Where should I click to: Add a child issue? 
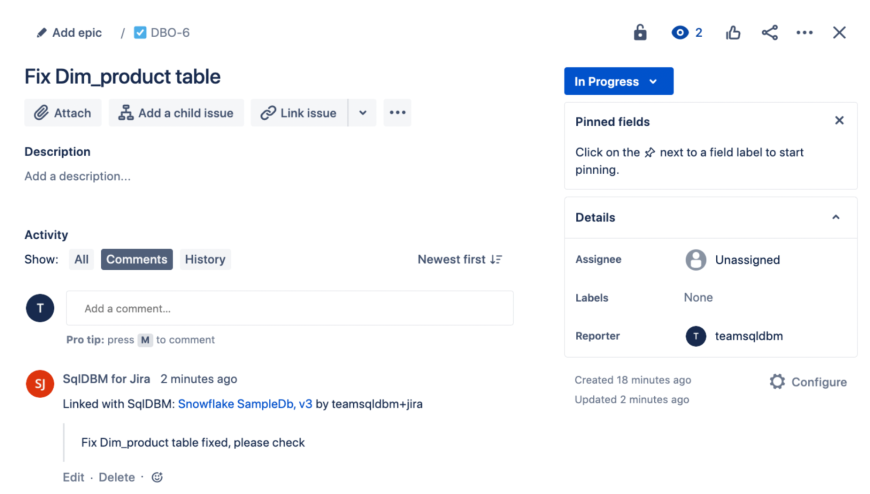[176, 113]
